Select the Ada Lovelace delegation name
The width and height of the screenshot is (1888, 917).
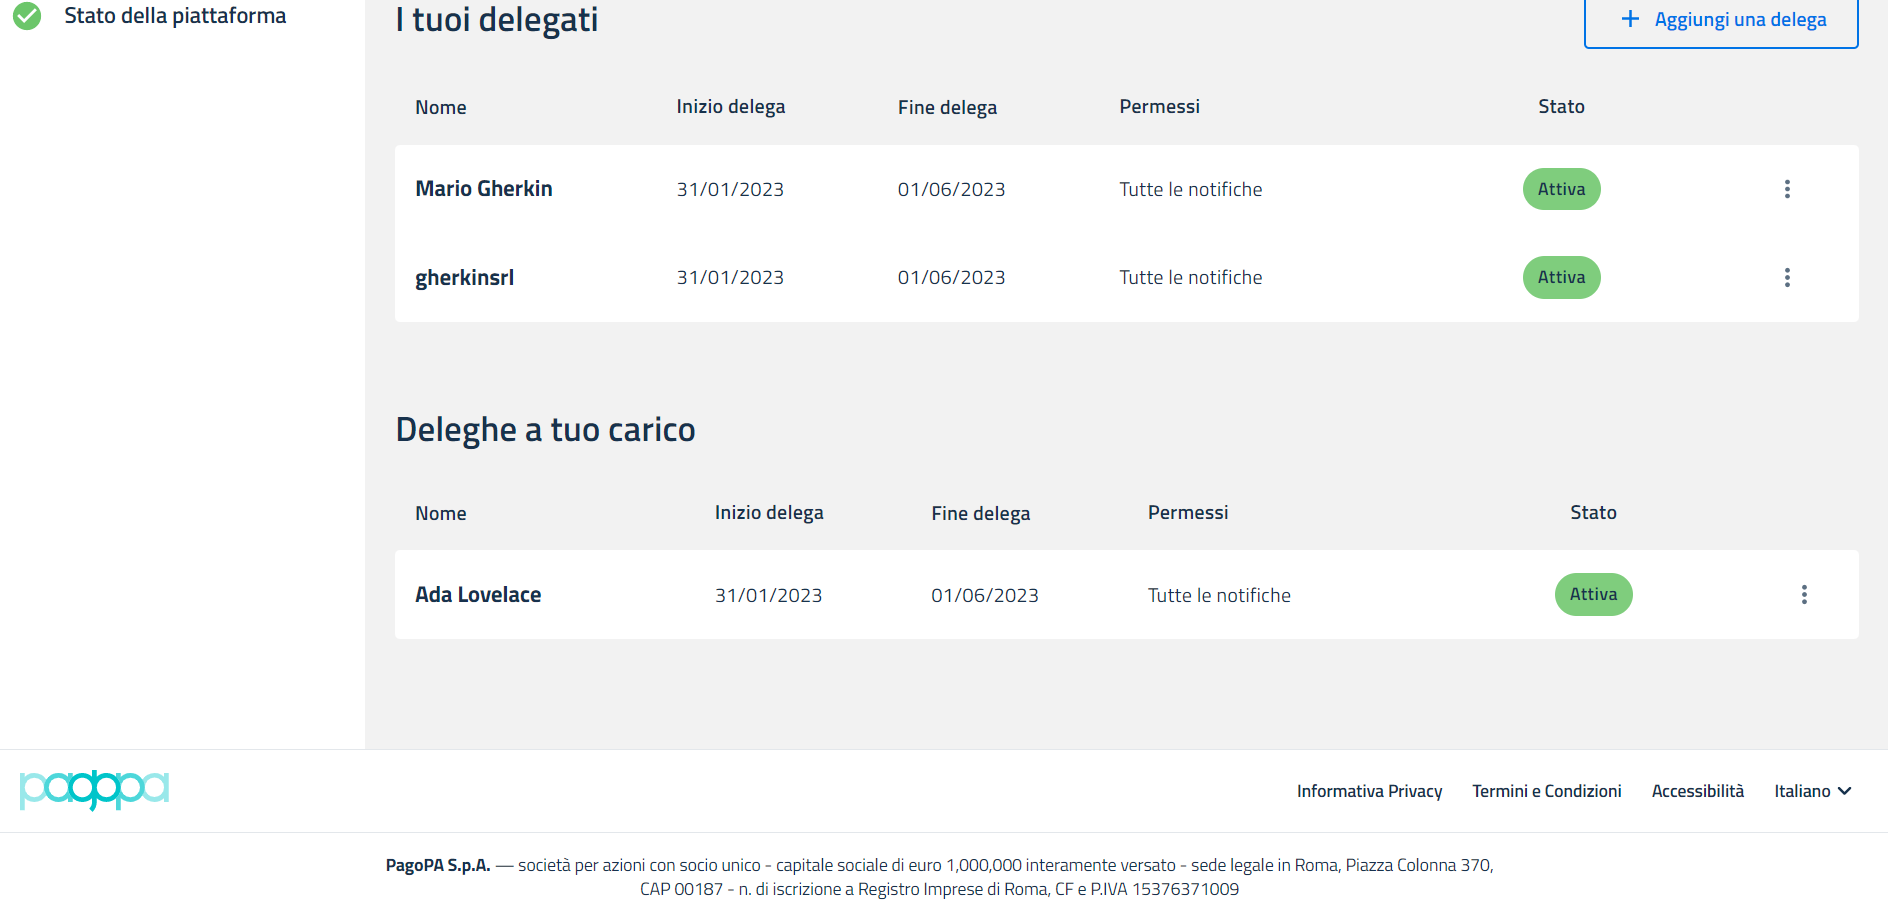[478, 595]
